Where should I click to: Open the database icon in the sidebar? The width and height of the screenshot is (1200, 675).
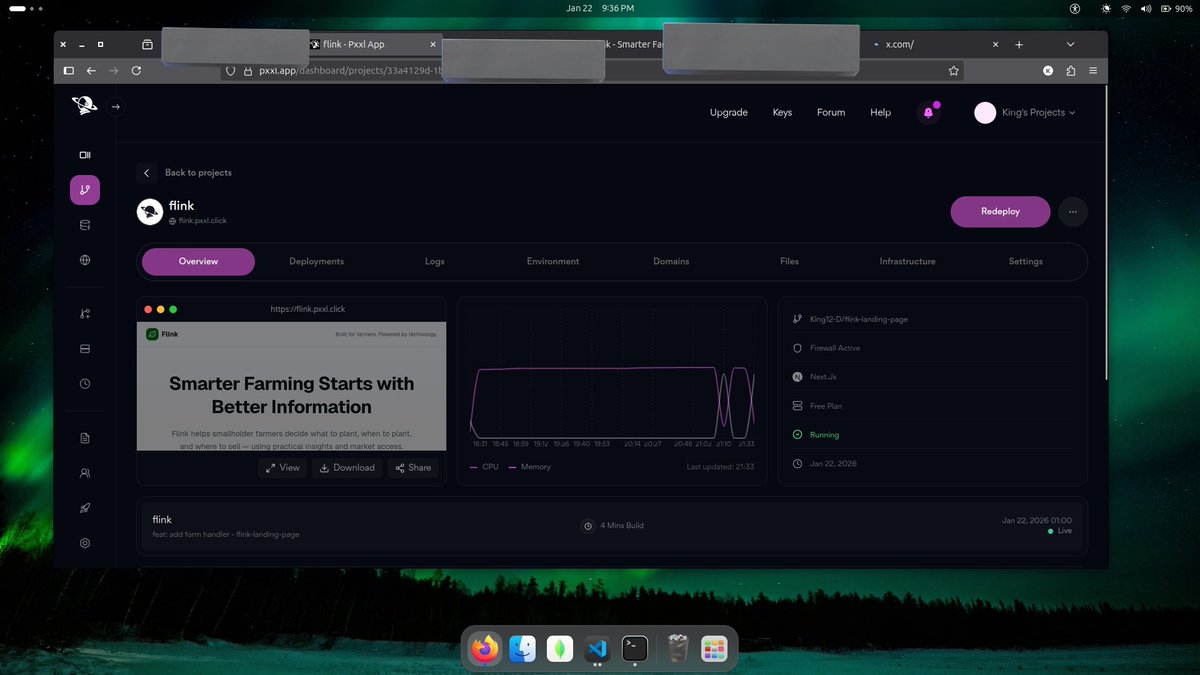click(x=85, y=225)
